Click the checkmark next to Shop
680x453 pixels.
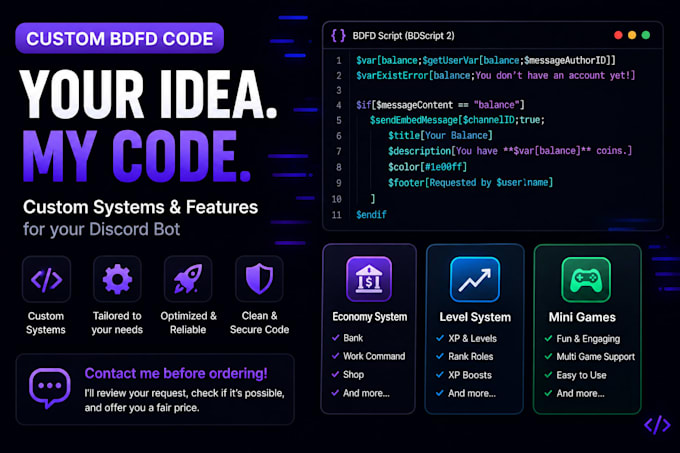[335, 374]
